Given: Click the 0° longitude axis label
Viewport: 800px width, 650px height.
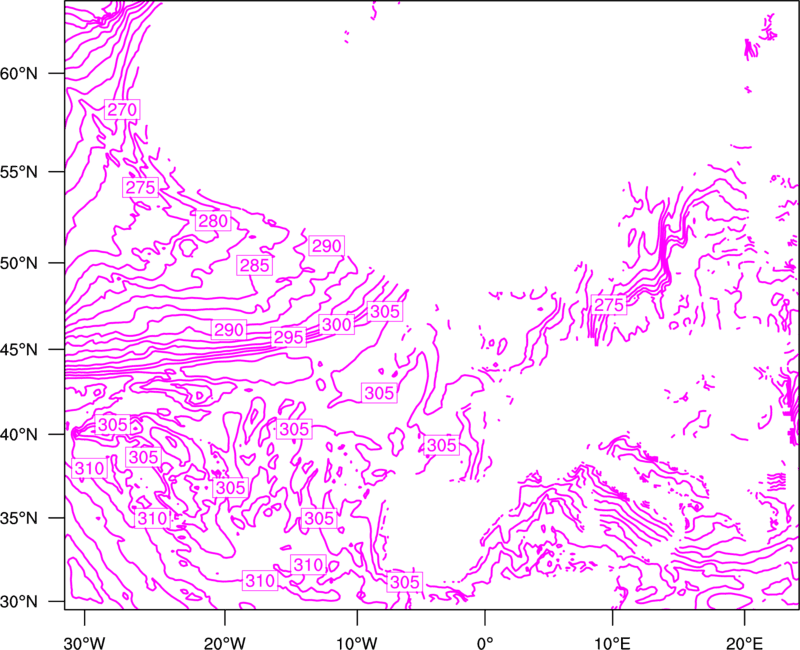Looking at the screenshot, I should [485, 643].
